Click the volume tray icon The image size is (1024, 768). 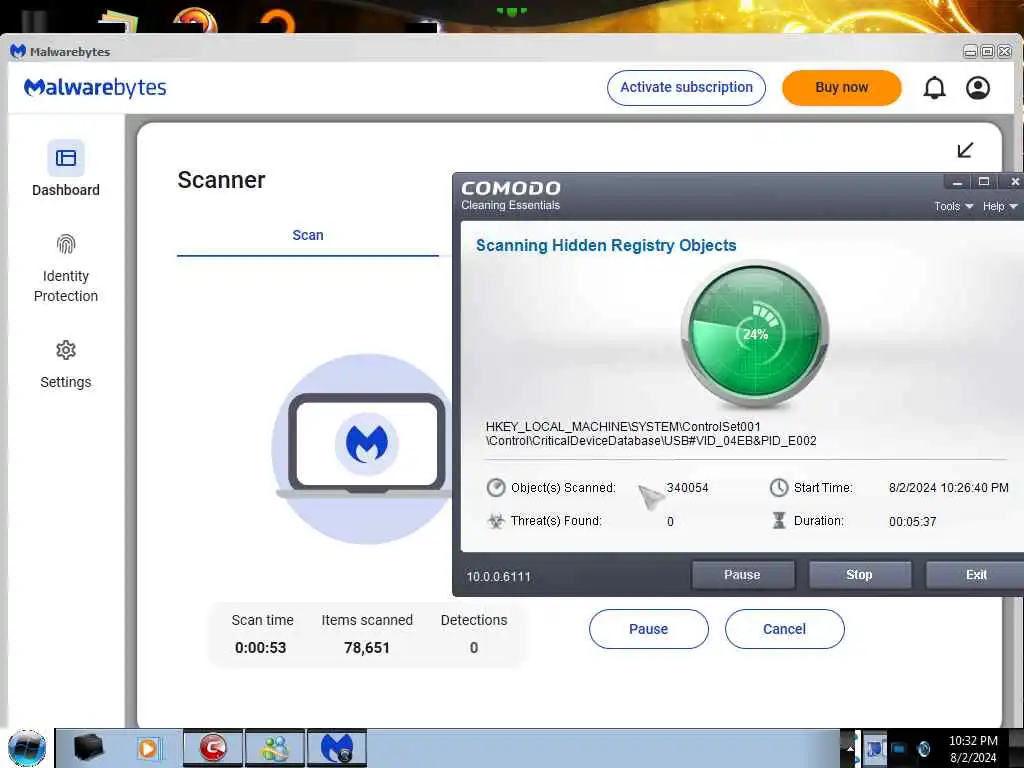(x=923, y=748)
